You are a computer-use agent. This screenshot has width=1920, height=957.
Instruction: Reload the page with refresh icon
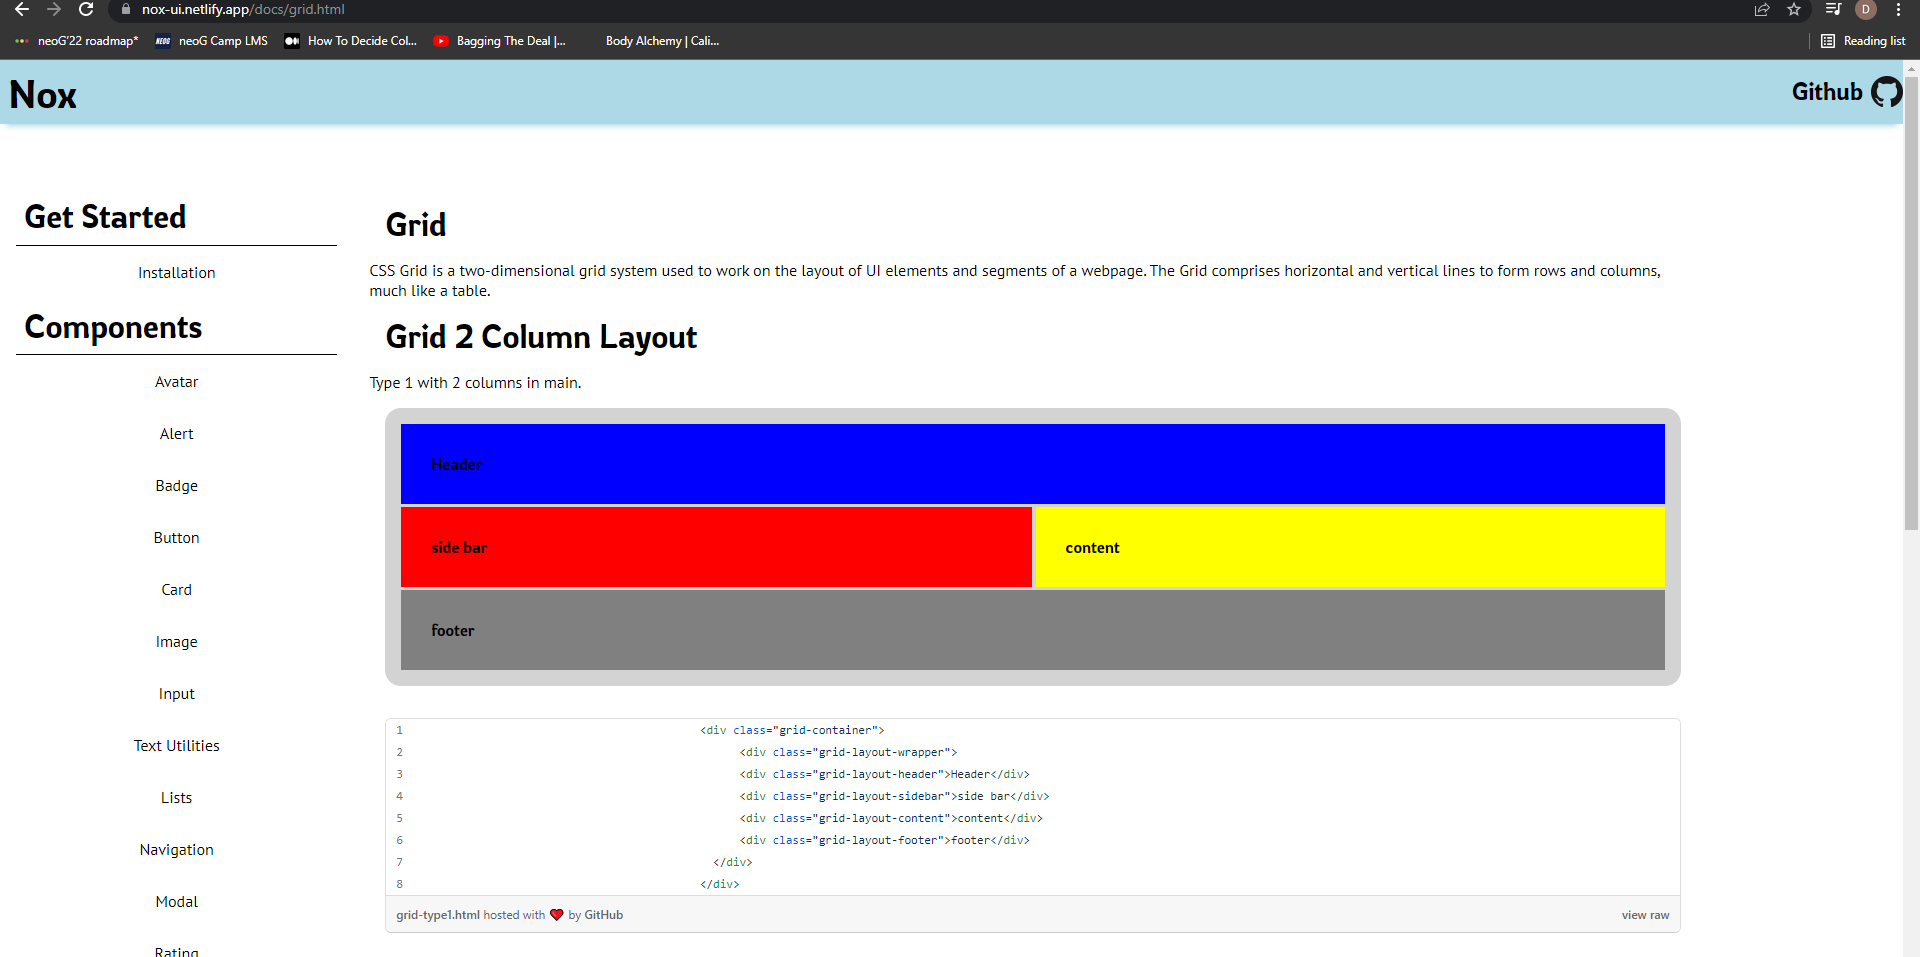pyautogui.click(x=86, y=10)
